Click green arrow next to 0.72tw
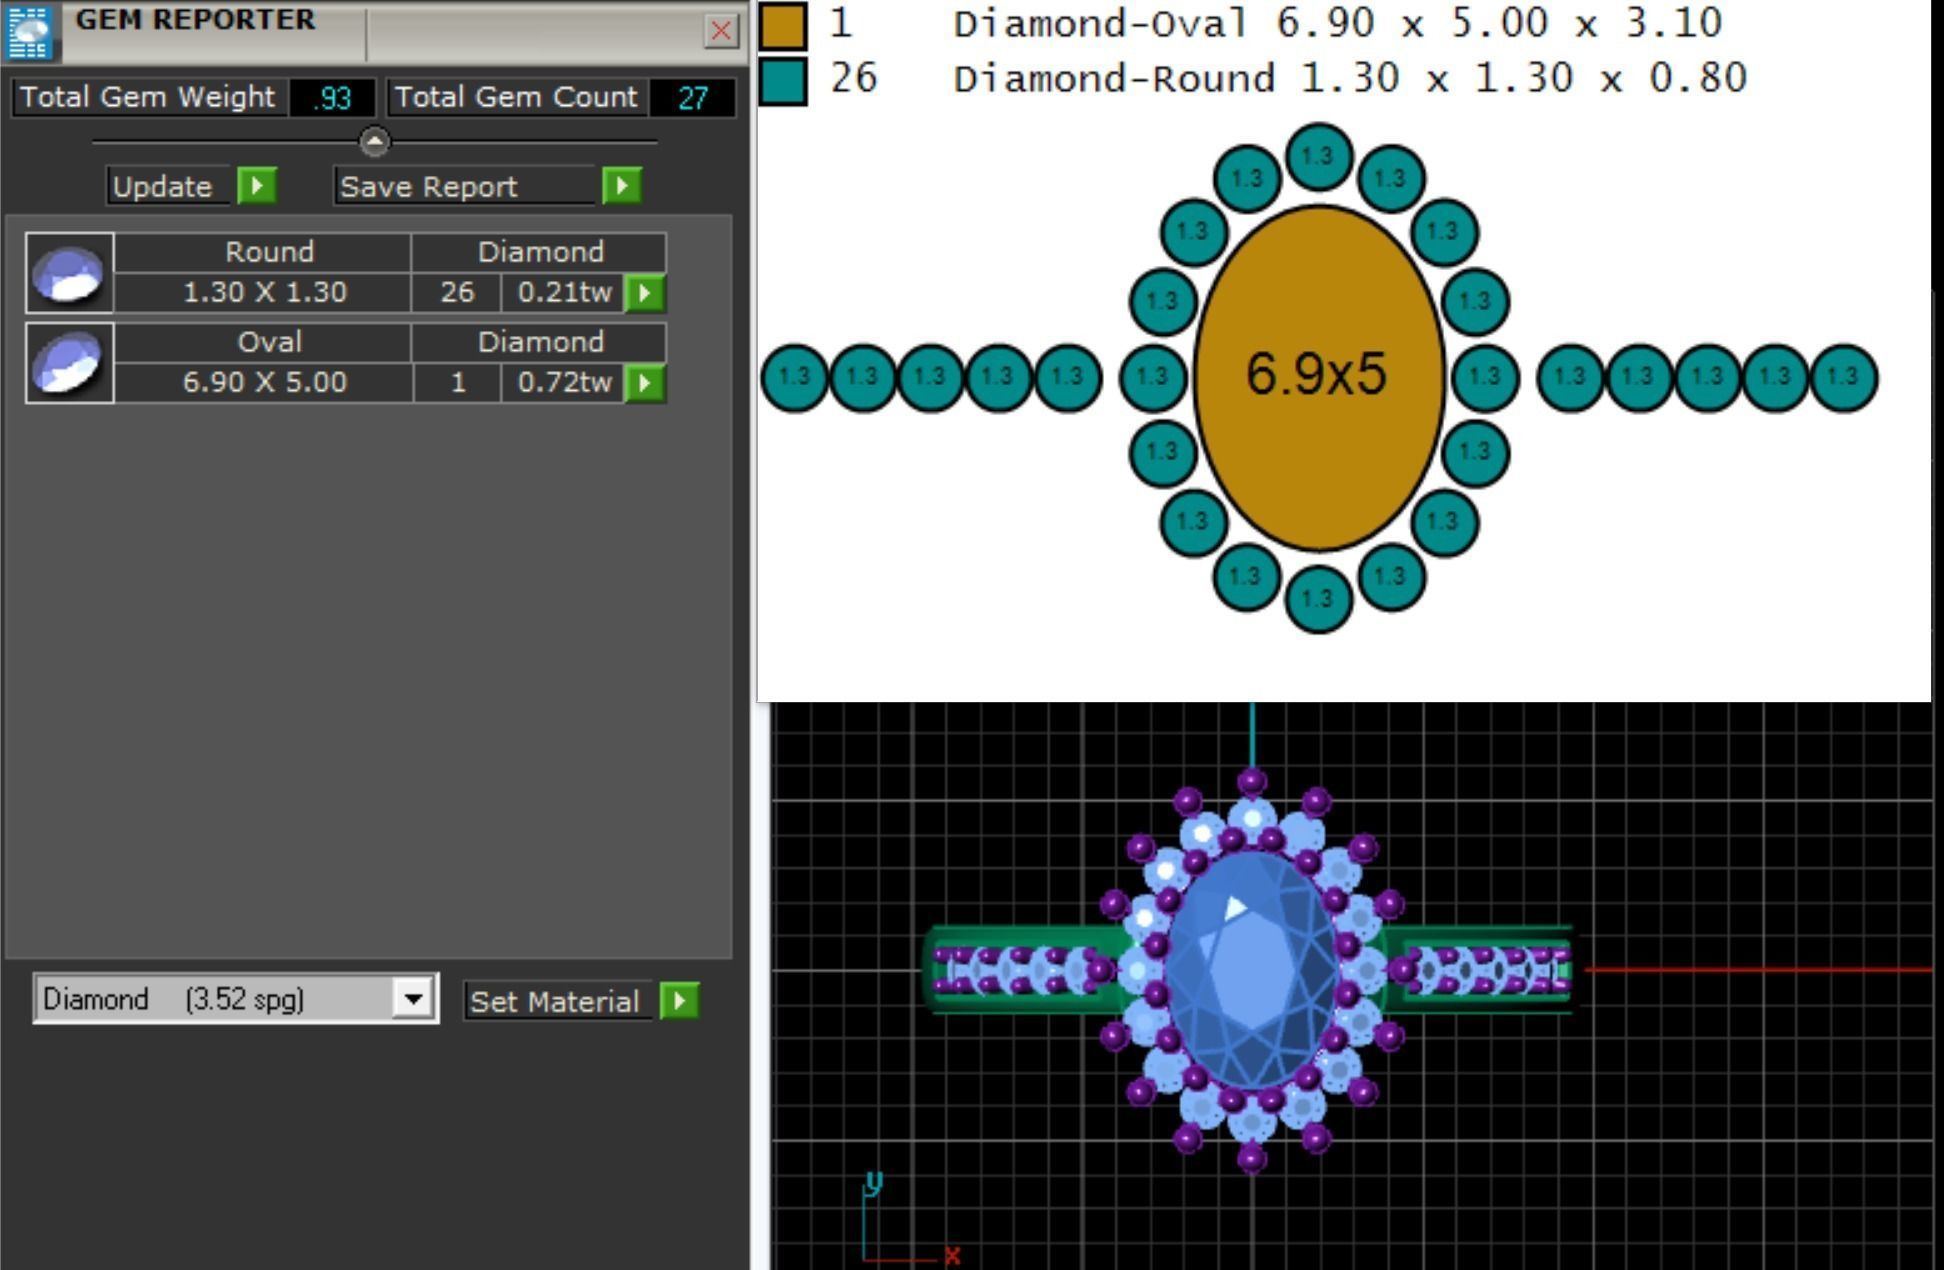Image resolution: width=1944 pixels, height=1270 pixels. [x=645, y=383]
